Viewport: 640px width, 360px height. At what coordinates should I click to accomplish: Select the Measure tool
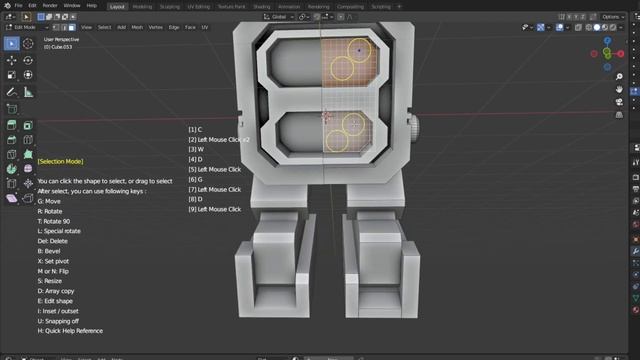28,92
